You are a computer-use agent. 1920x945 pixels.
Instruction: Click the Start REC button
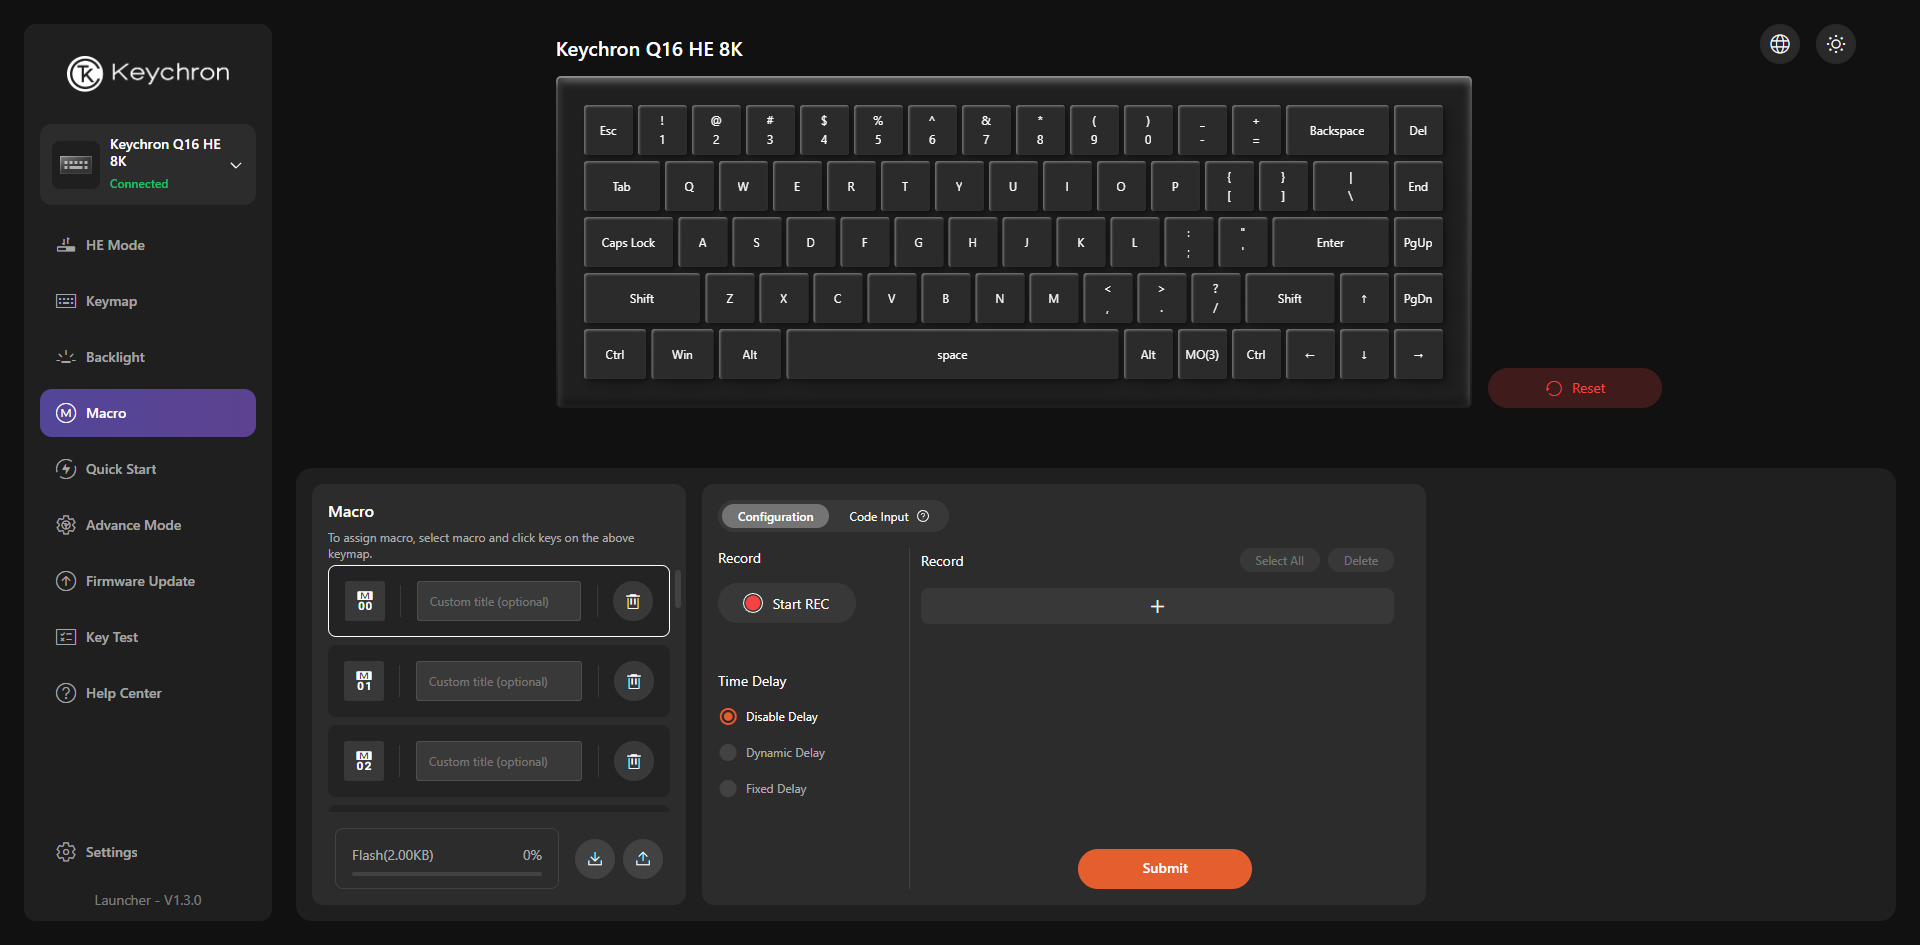pos(786,604)
